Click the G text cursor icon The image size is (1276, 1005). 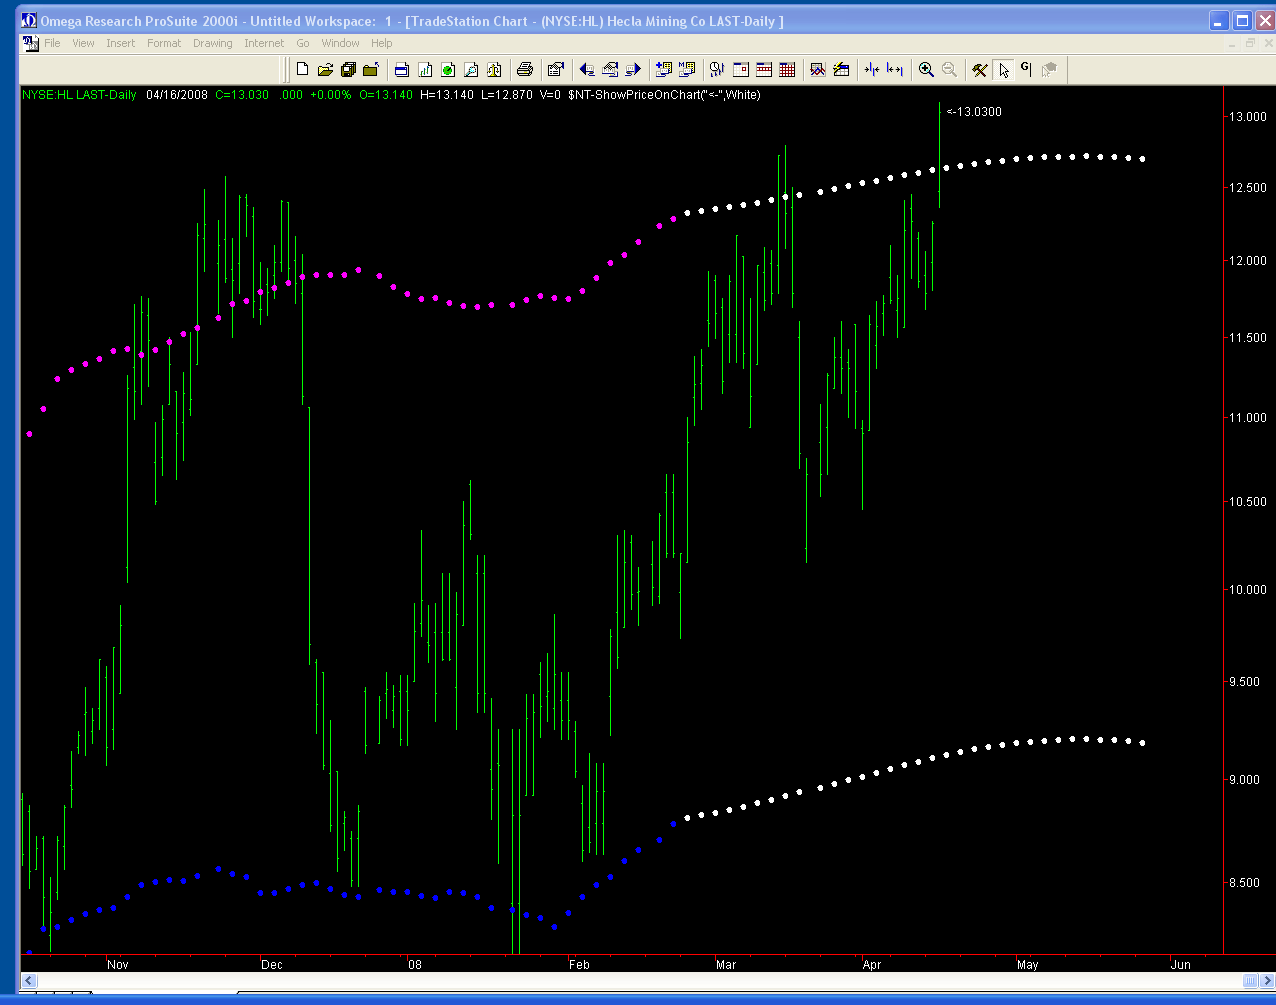pos(1026,69)
